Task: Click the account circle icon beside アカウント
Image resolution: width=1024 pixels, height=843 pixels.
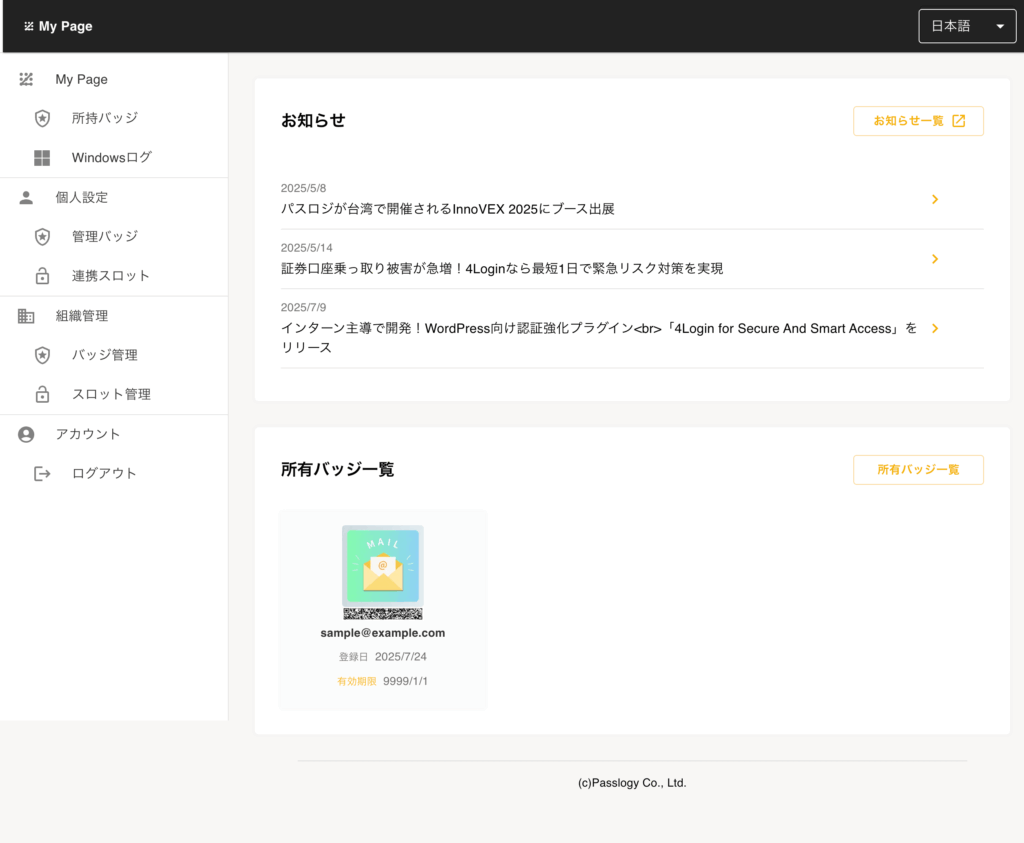Action: [26, 434]
